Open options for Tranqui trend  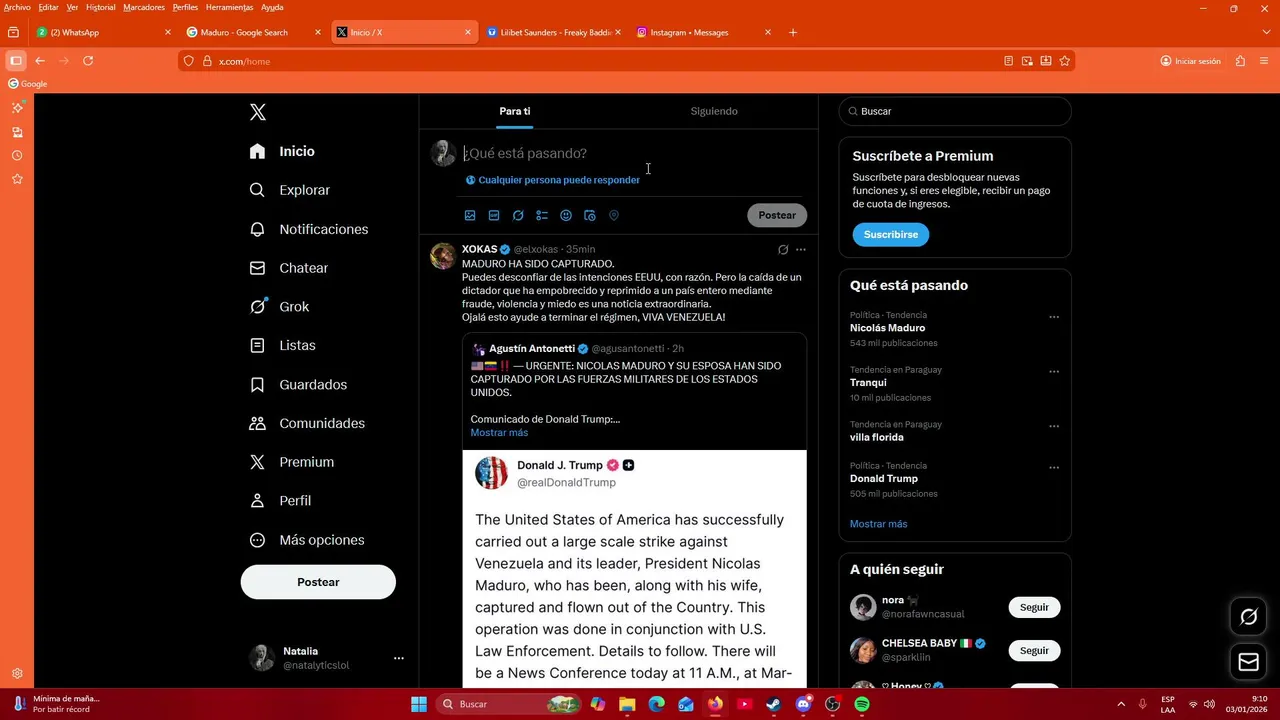[1054, 372]
